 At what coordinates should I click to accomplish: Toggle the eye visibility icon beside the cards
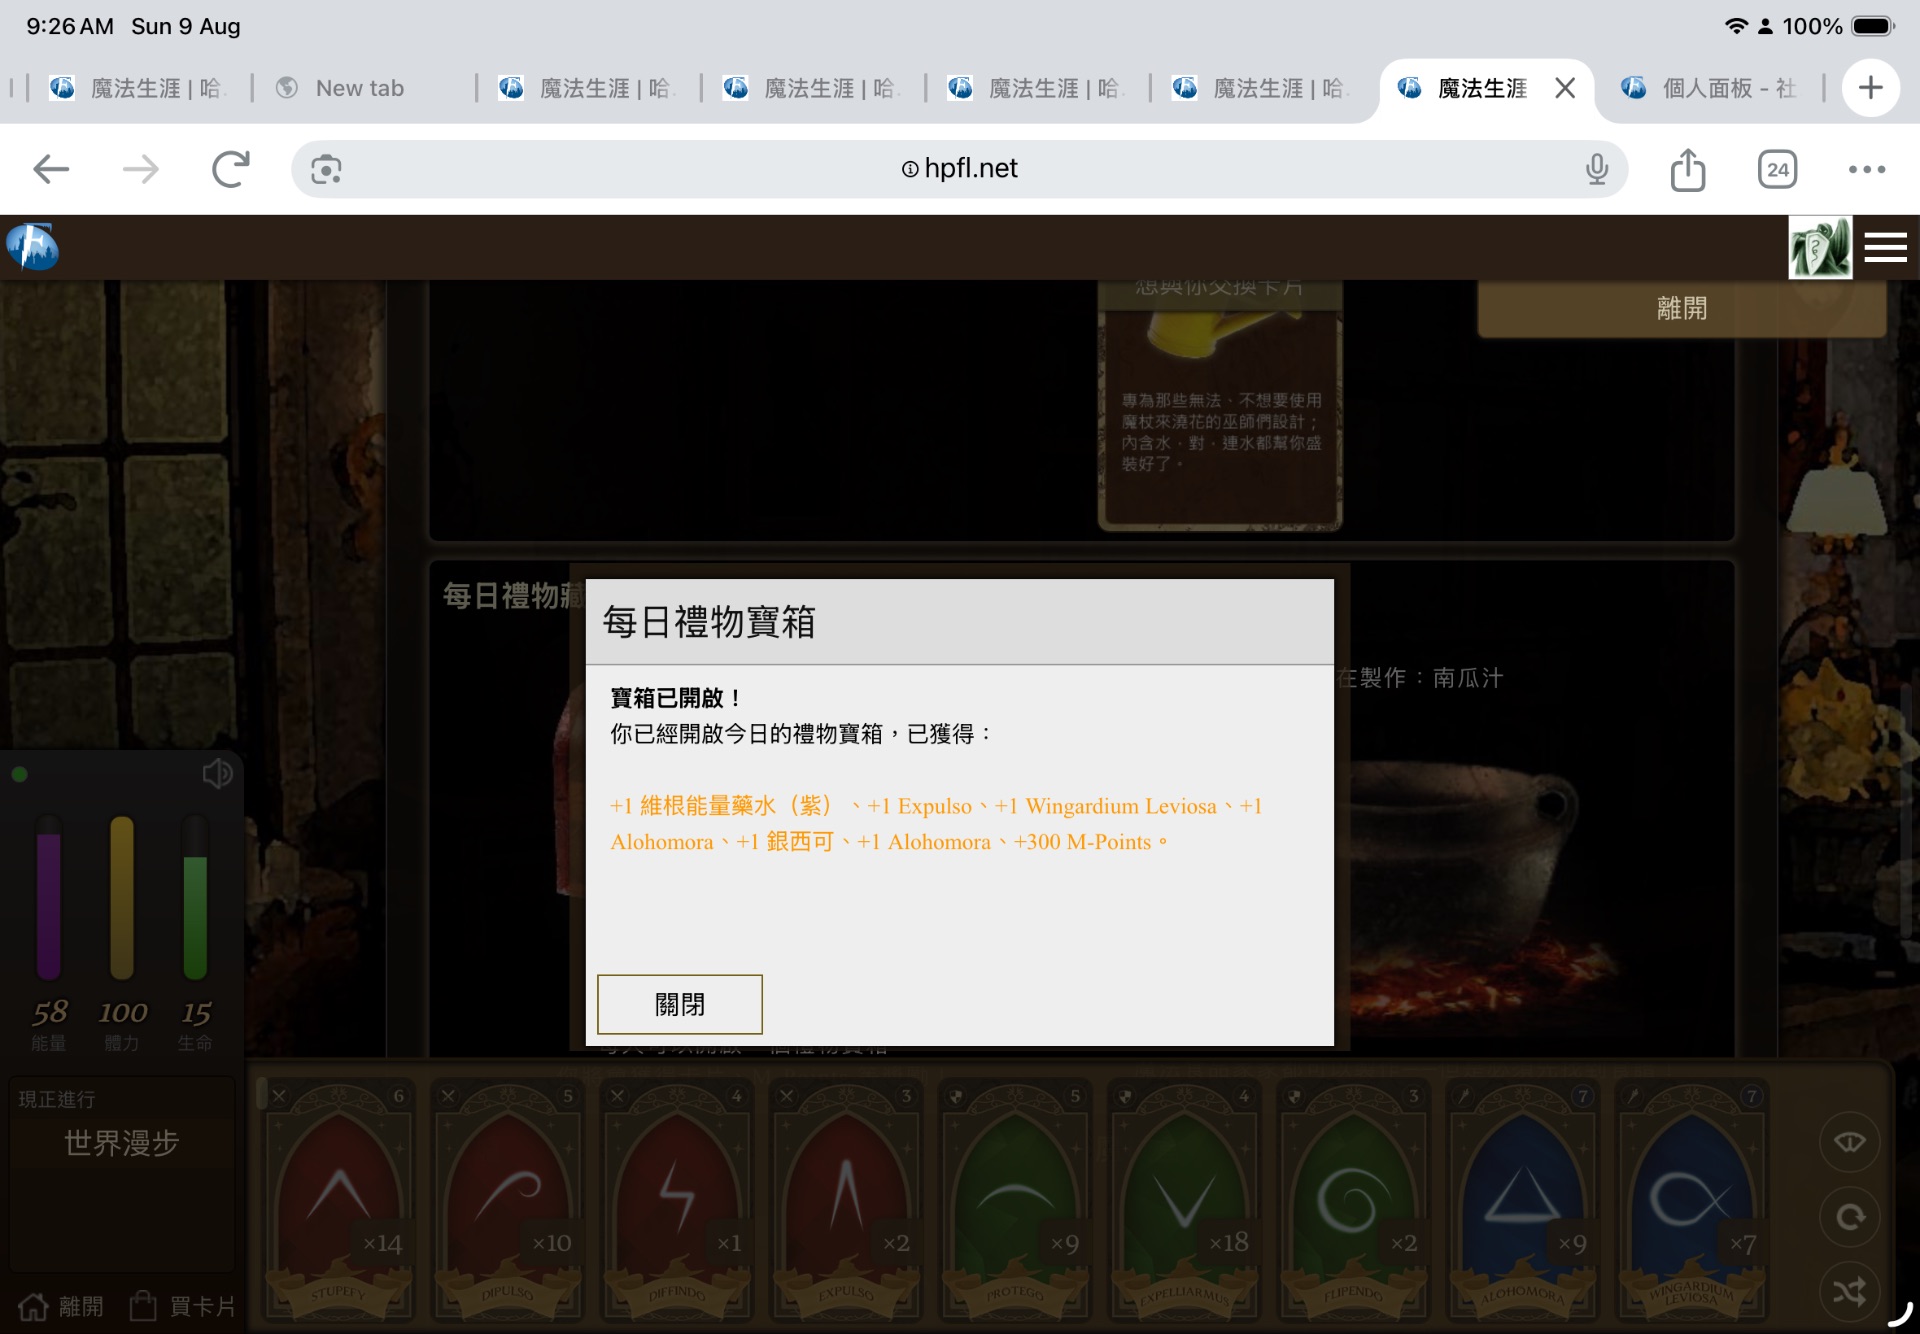pyautogui.click(x=1849, y=1142)
